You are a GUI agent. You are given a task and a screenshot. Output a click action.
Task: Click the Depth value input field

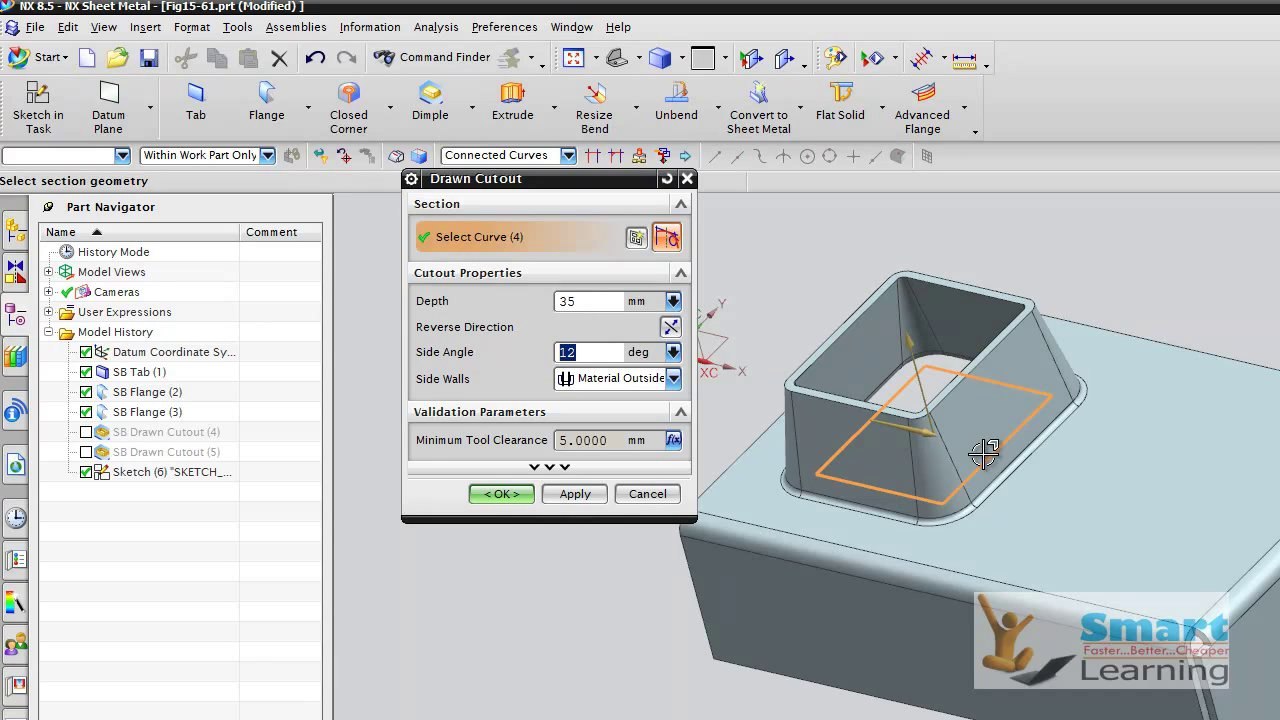(x=589, y=301)
